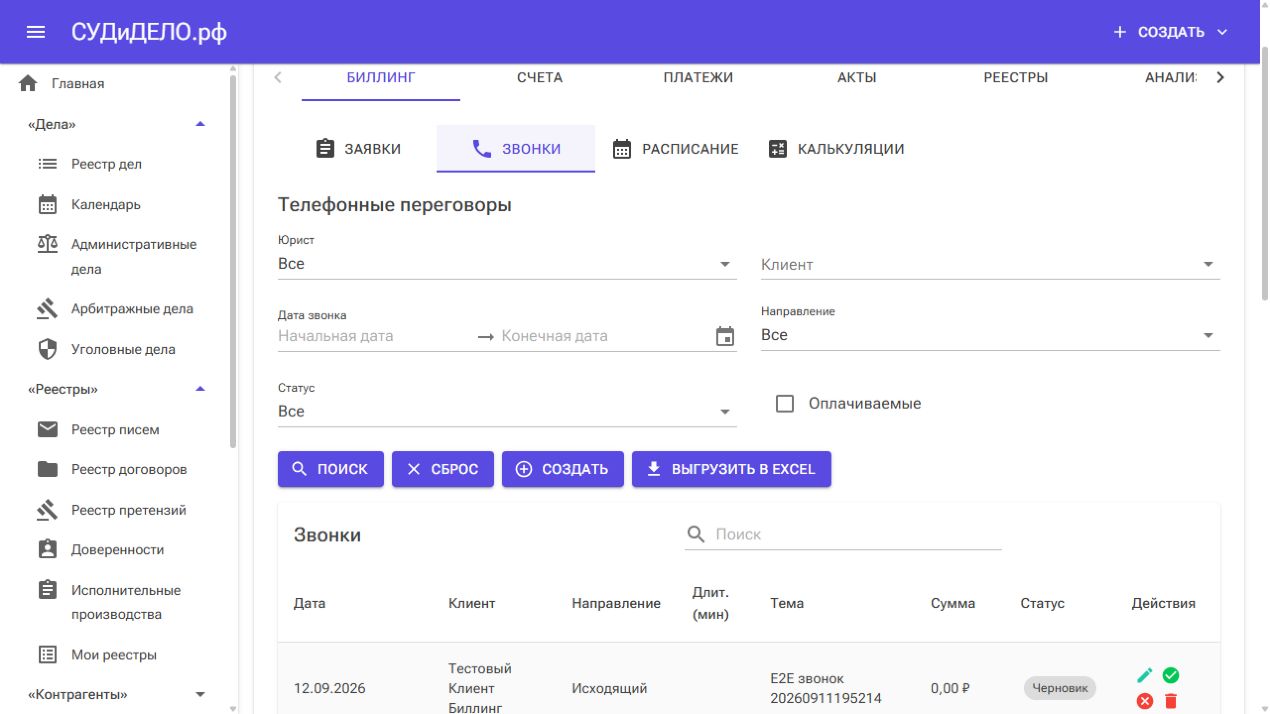The width and height of the screenshot is (1270, 714).
Task: Open the Юрист dropdown
Action: (507, 264)
